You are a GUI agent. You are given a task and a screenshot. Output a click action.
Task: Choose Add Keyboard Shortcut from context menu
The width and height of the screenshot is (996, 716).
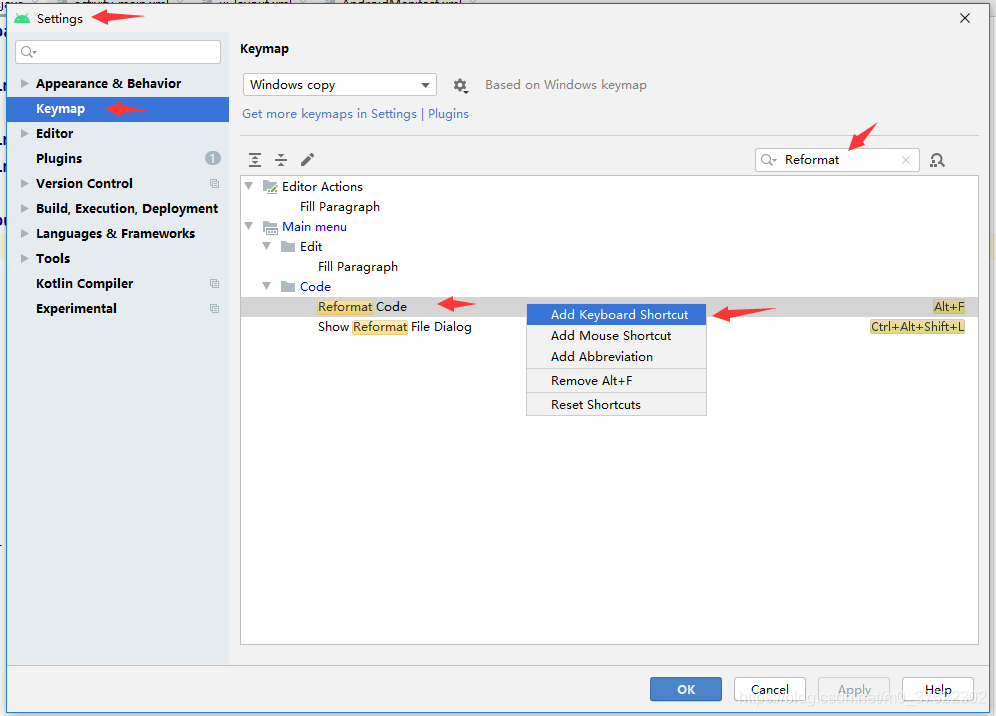click(x=616, y=313)
